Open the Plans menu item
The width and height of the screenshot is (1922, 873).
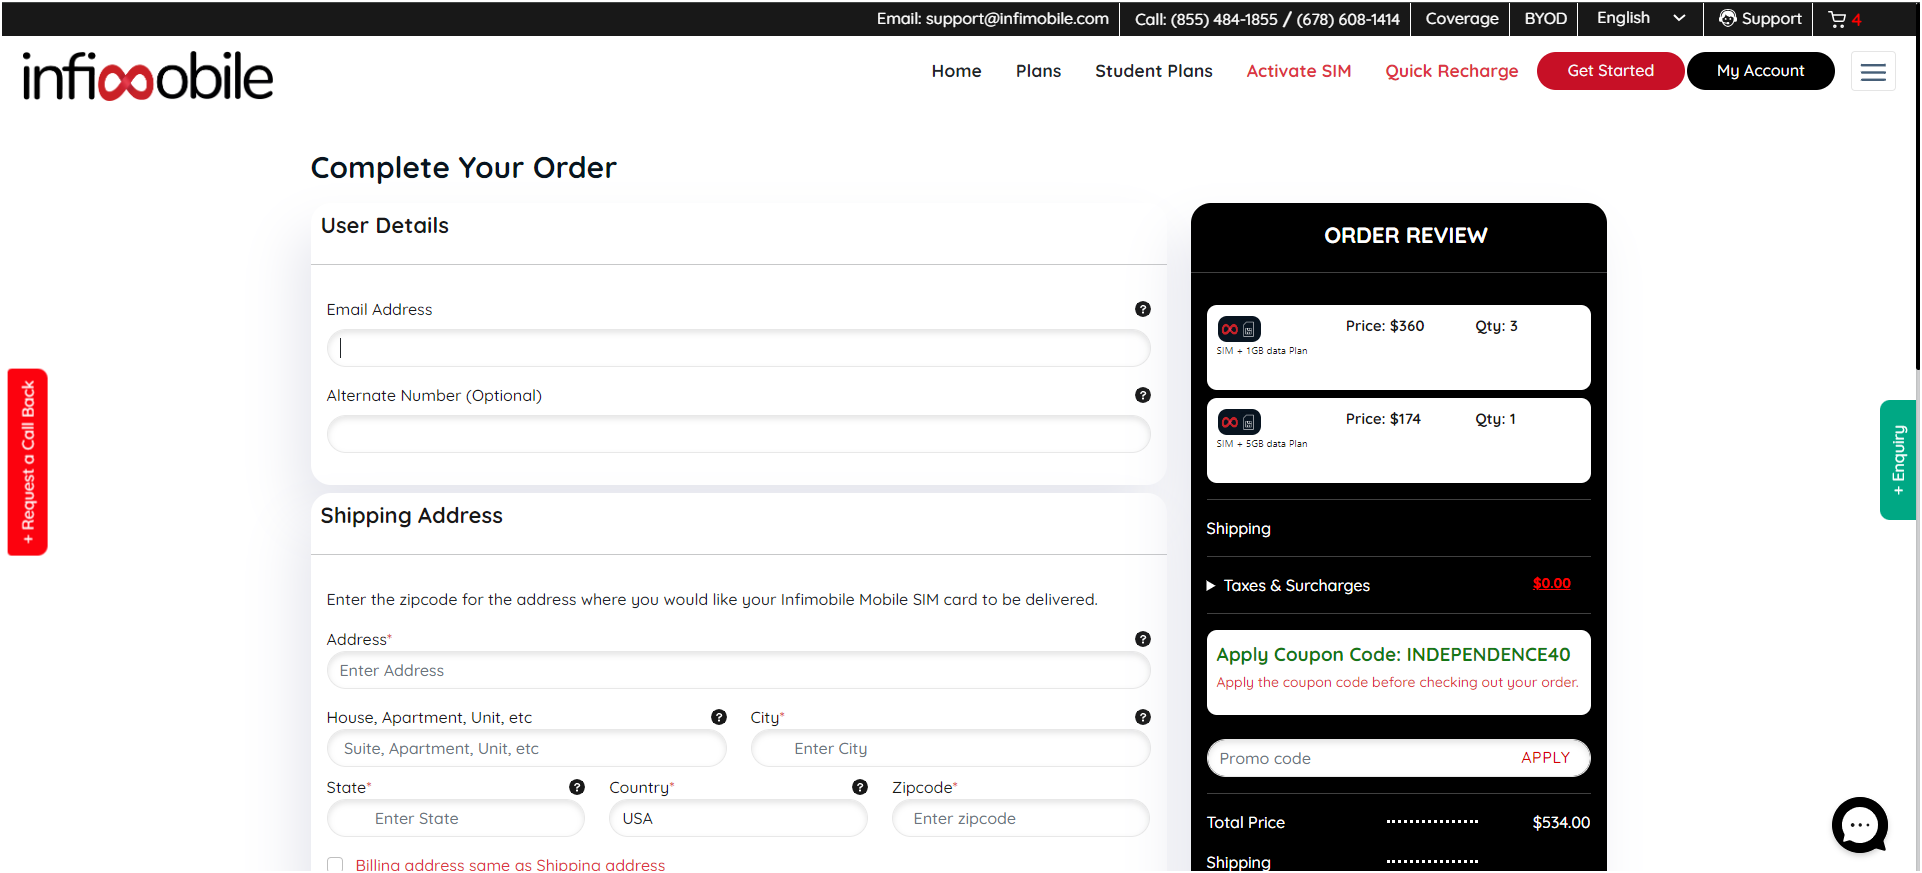[x=1038, y=71]
